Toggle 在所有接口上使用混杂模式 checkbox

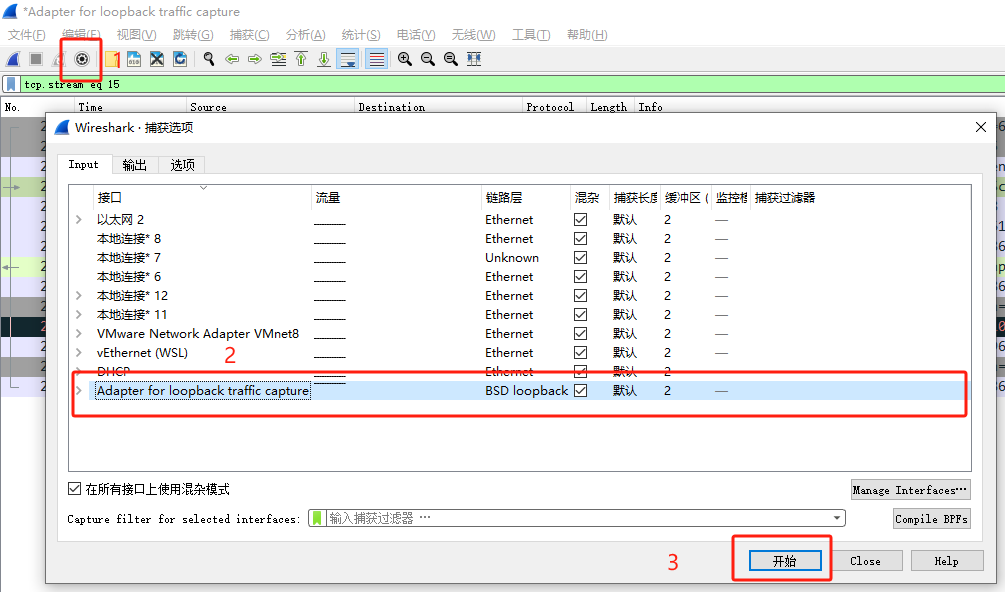click(74, 489)
